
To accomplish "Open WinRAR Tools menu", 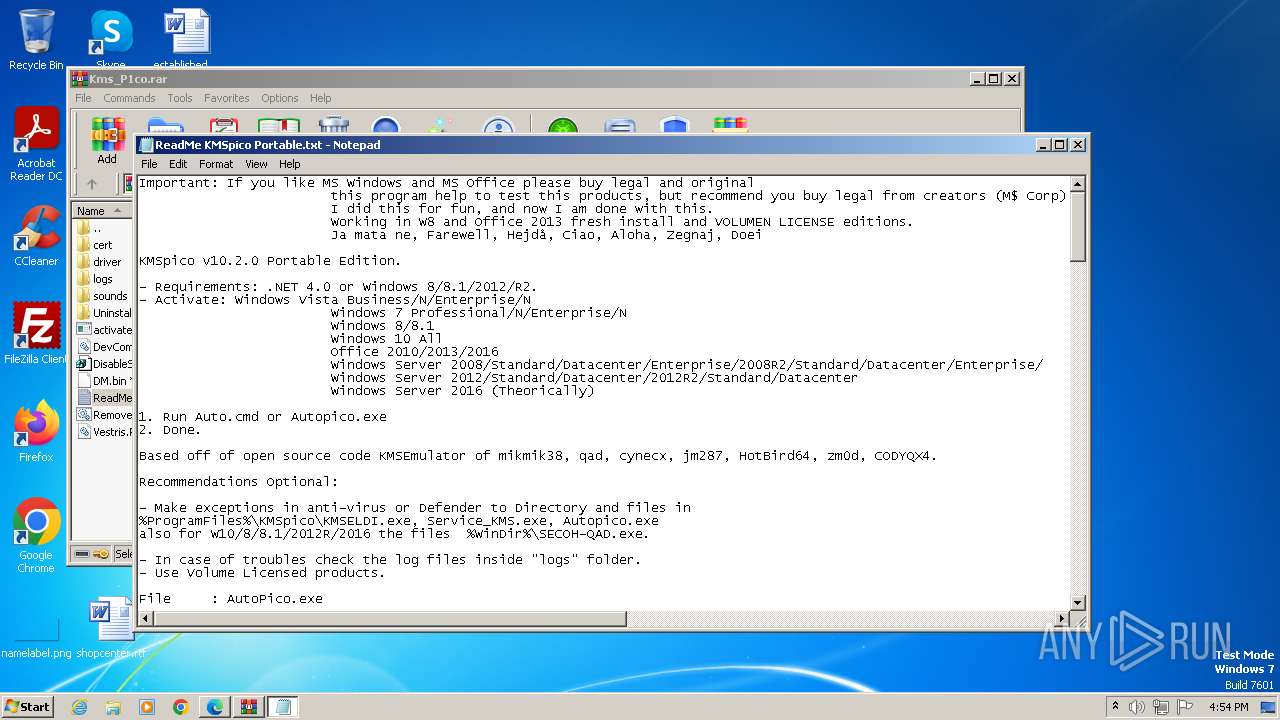I will pyautogui.click(x=180, y=98).
